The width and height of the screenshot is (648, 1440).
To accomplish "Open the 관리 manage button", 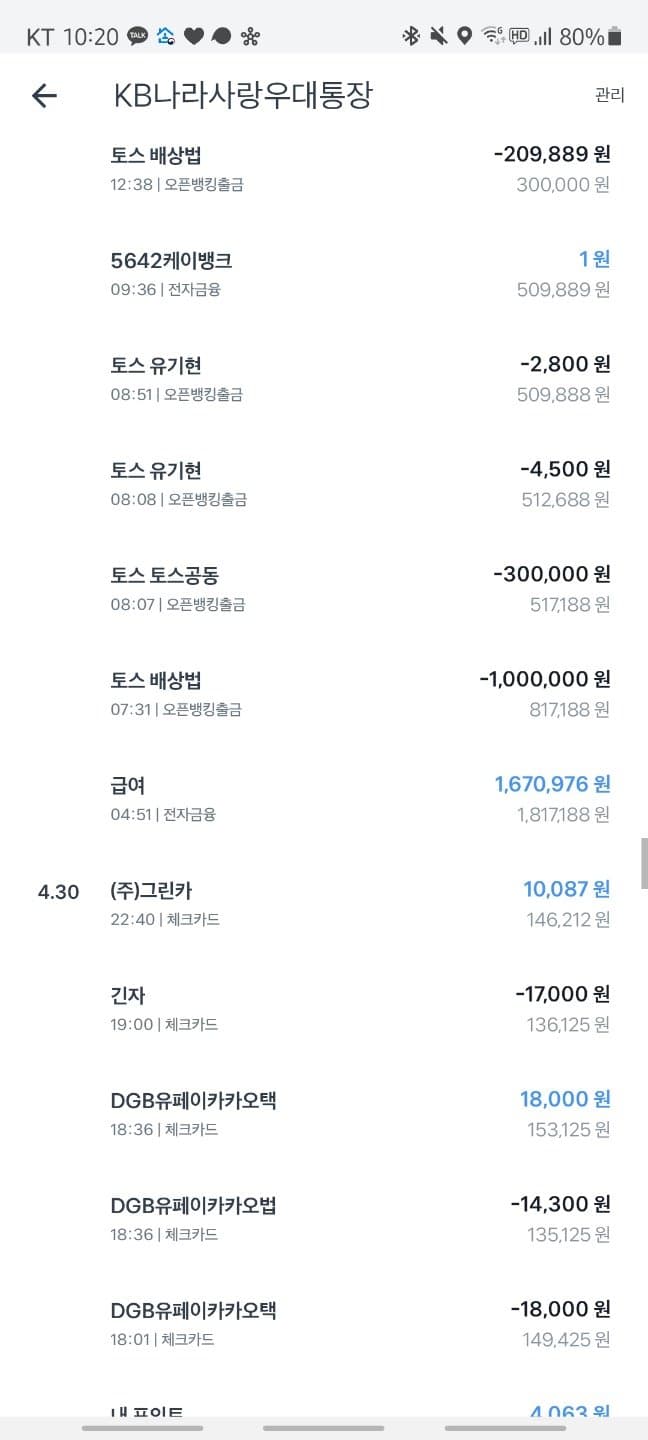I will 609,96.
